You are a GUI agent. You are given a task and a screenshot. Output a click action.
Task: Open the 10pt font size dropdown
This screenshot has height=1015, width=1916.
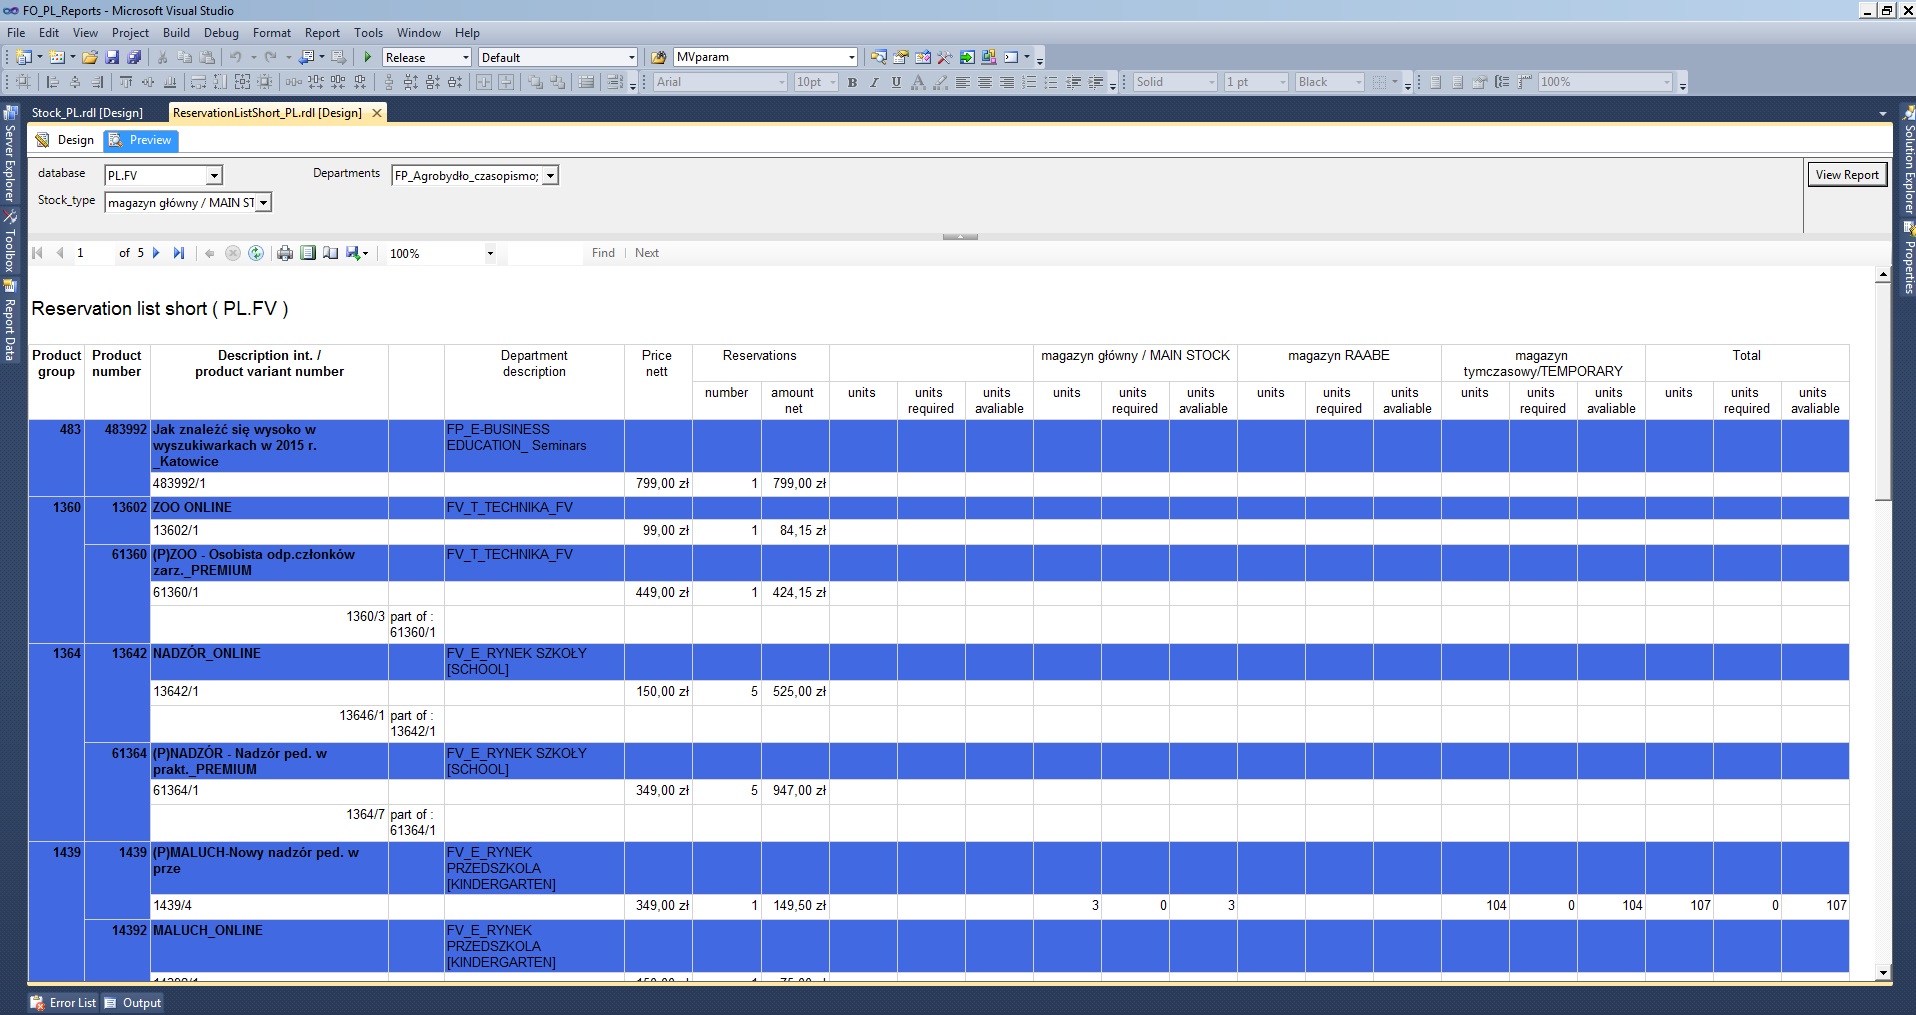click(831, 82)
